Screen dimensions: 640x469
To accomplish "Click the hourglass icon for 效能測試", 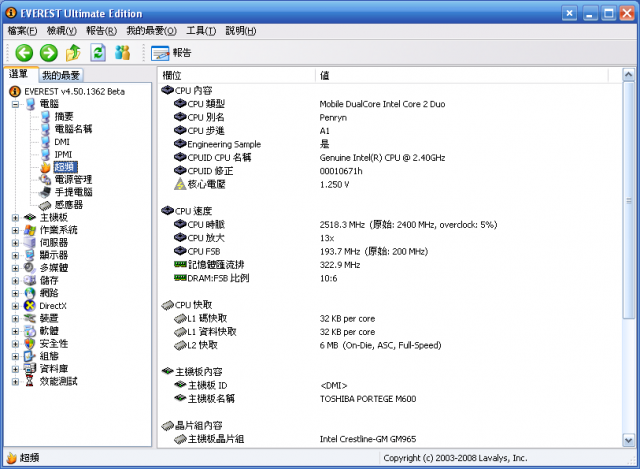I will point(30,381).
